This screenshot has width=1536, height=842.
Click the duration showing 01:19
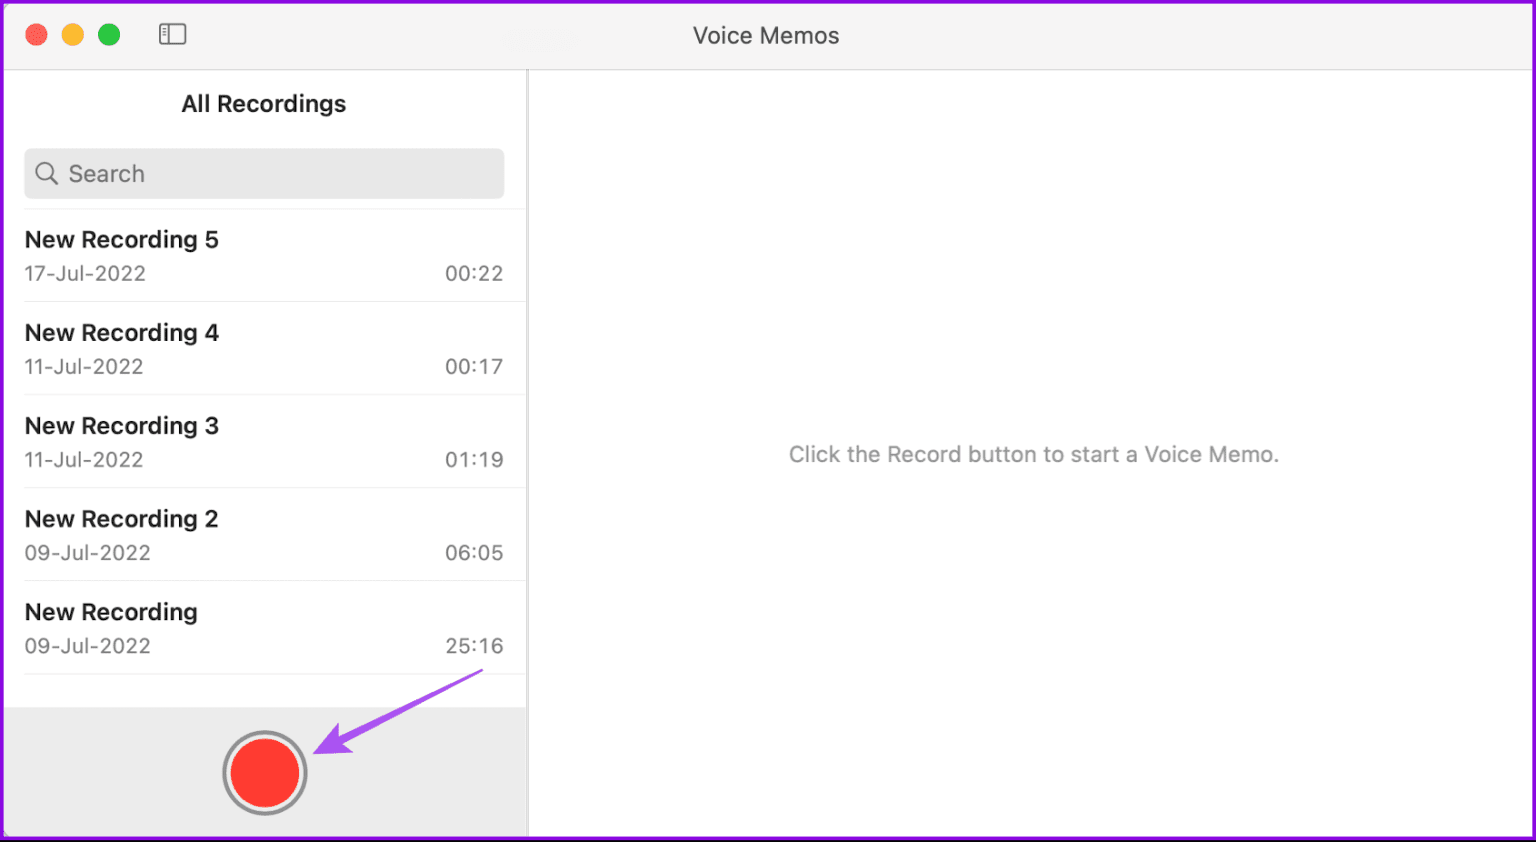click(x=475, y=459)
